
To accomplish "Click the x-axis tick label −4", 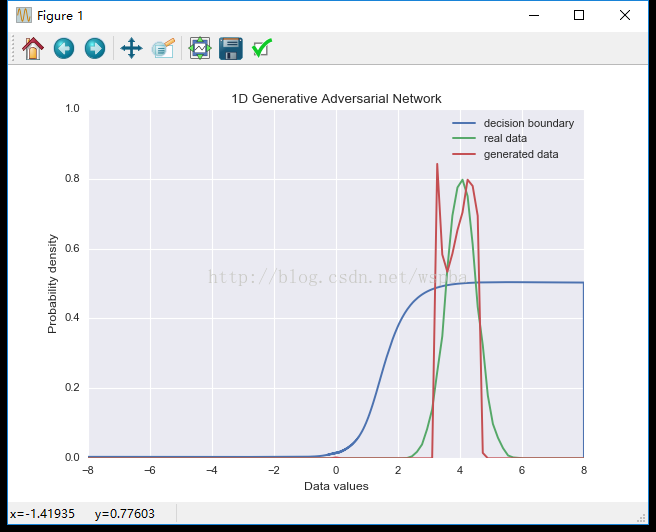I will click(x=212, y=471).
